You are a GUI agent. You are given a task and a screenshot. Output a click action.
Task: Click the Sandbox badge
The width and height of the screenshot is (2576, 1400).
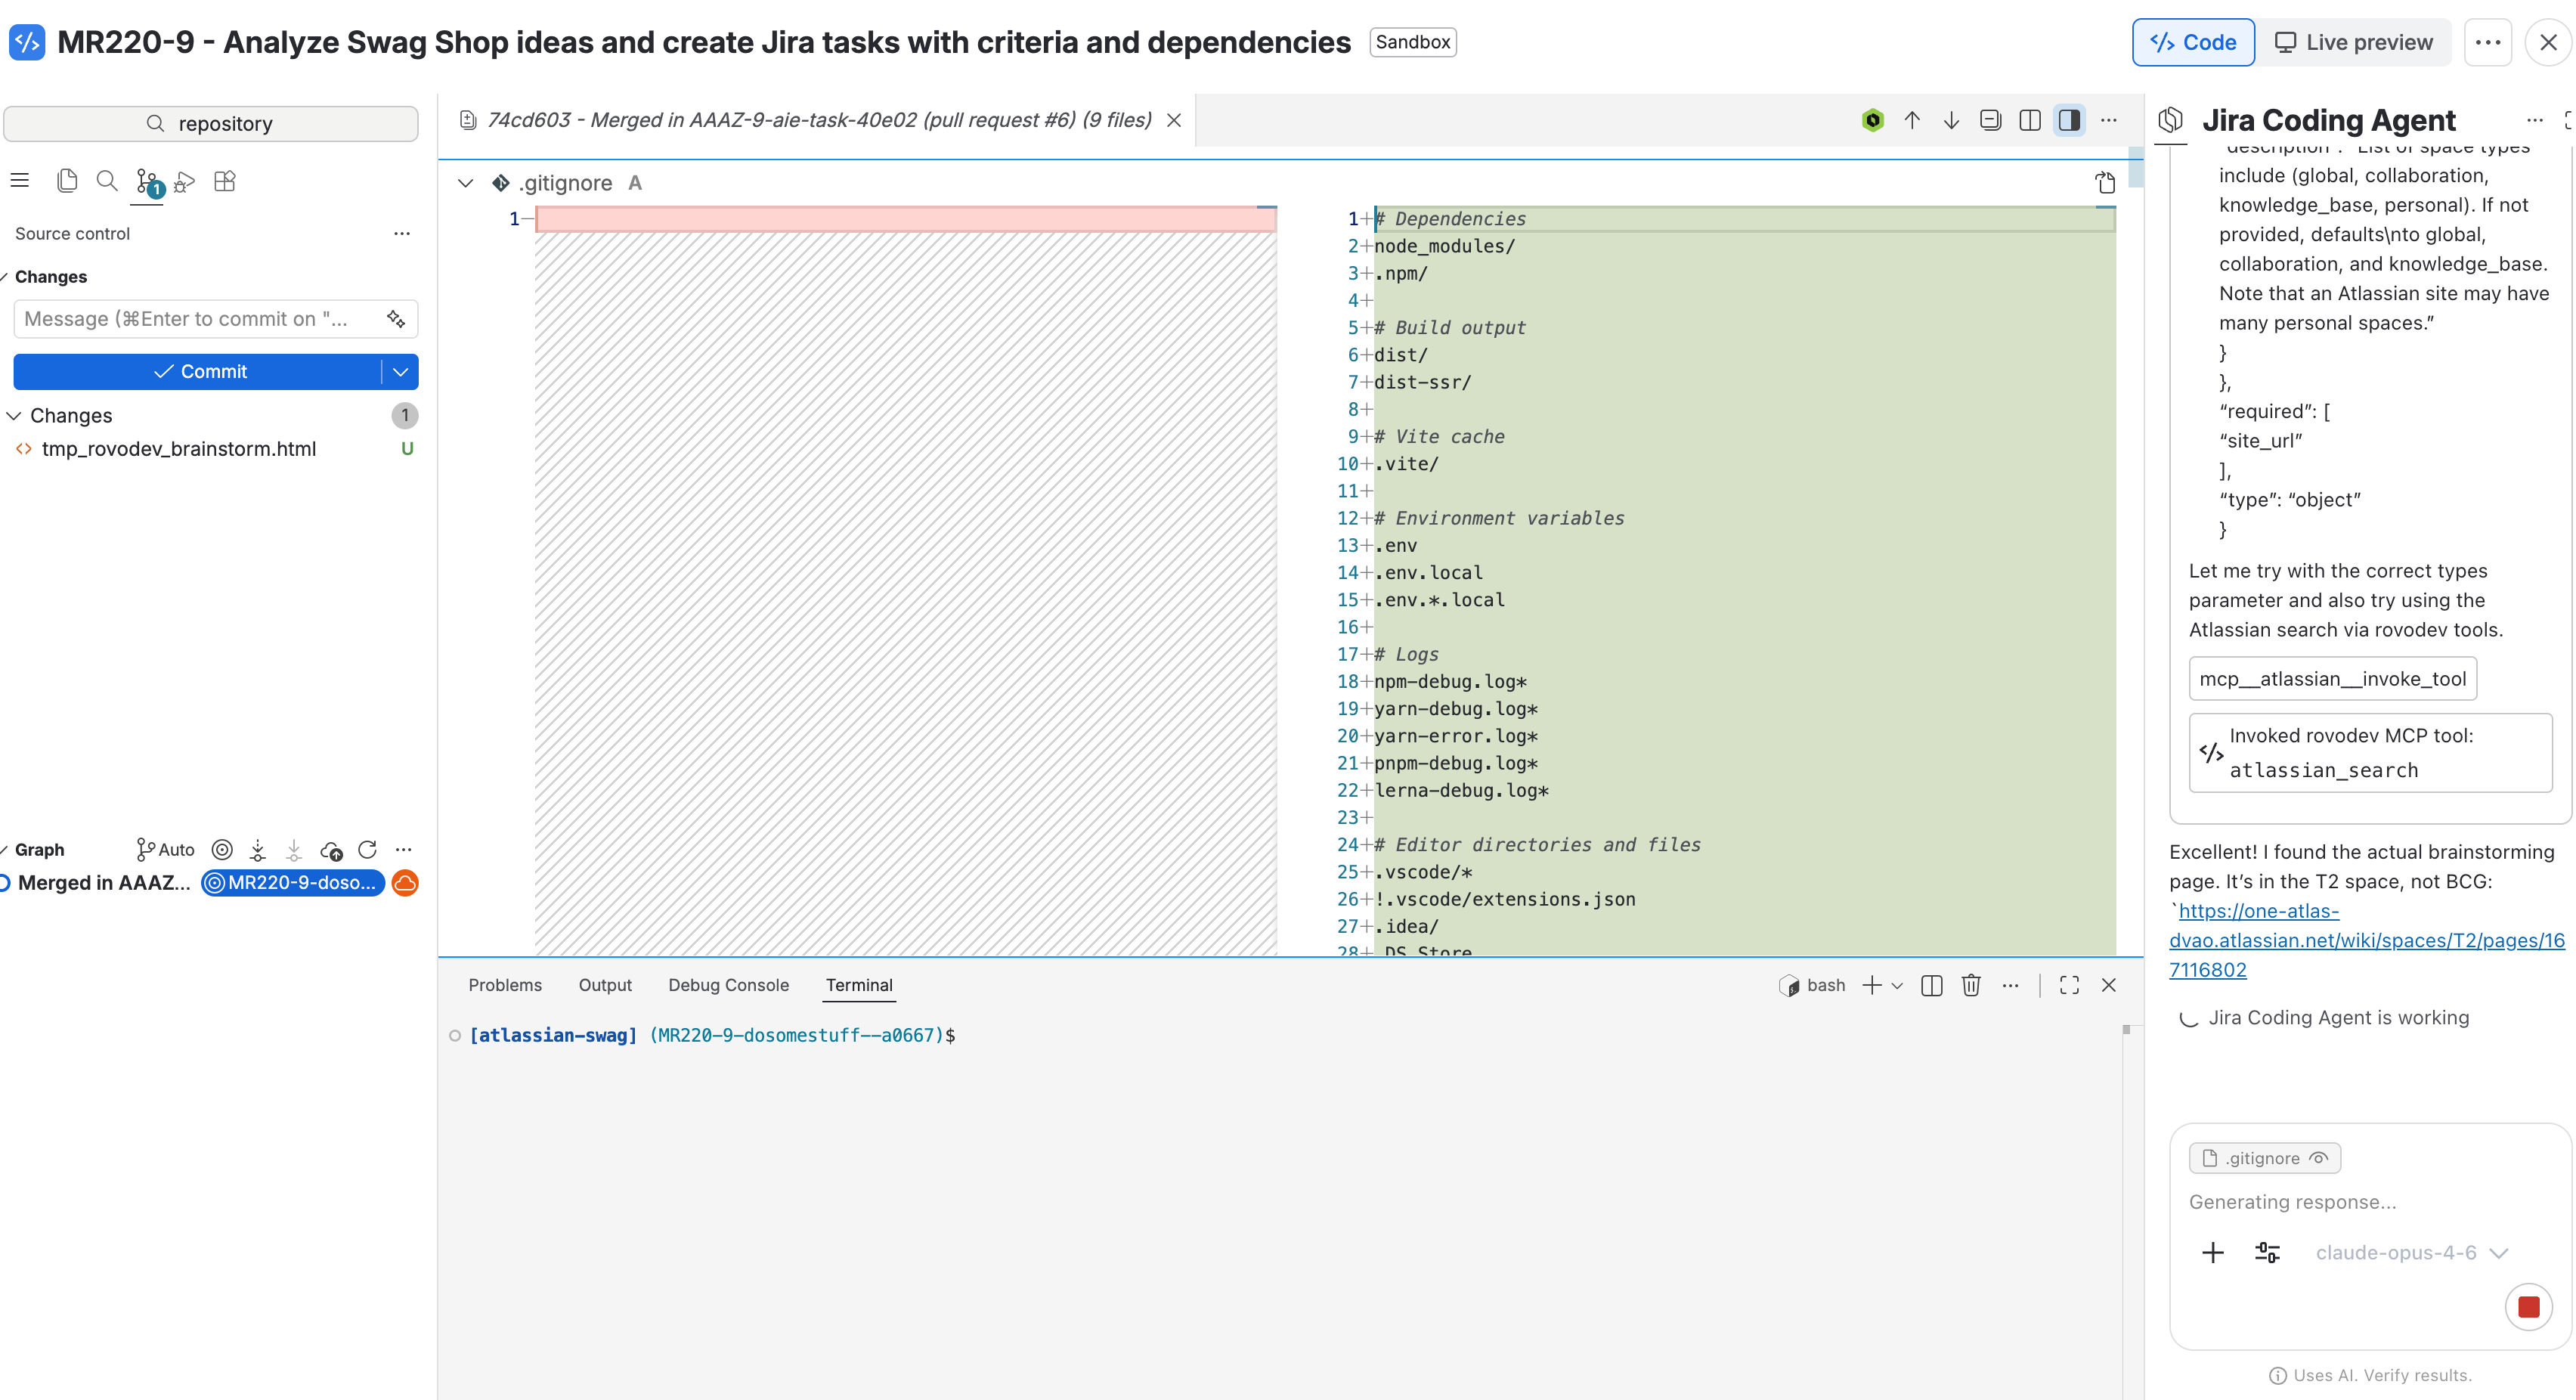point(1412,42)
